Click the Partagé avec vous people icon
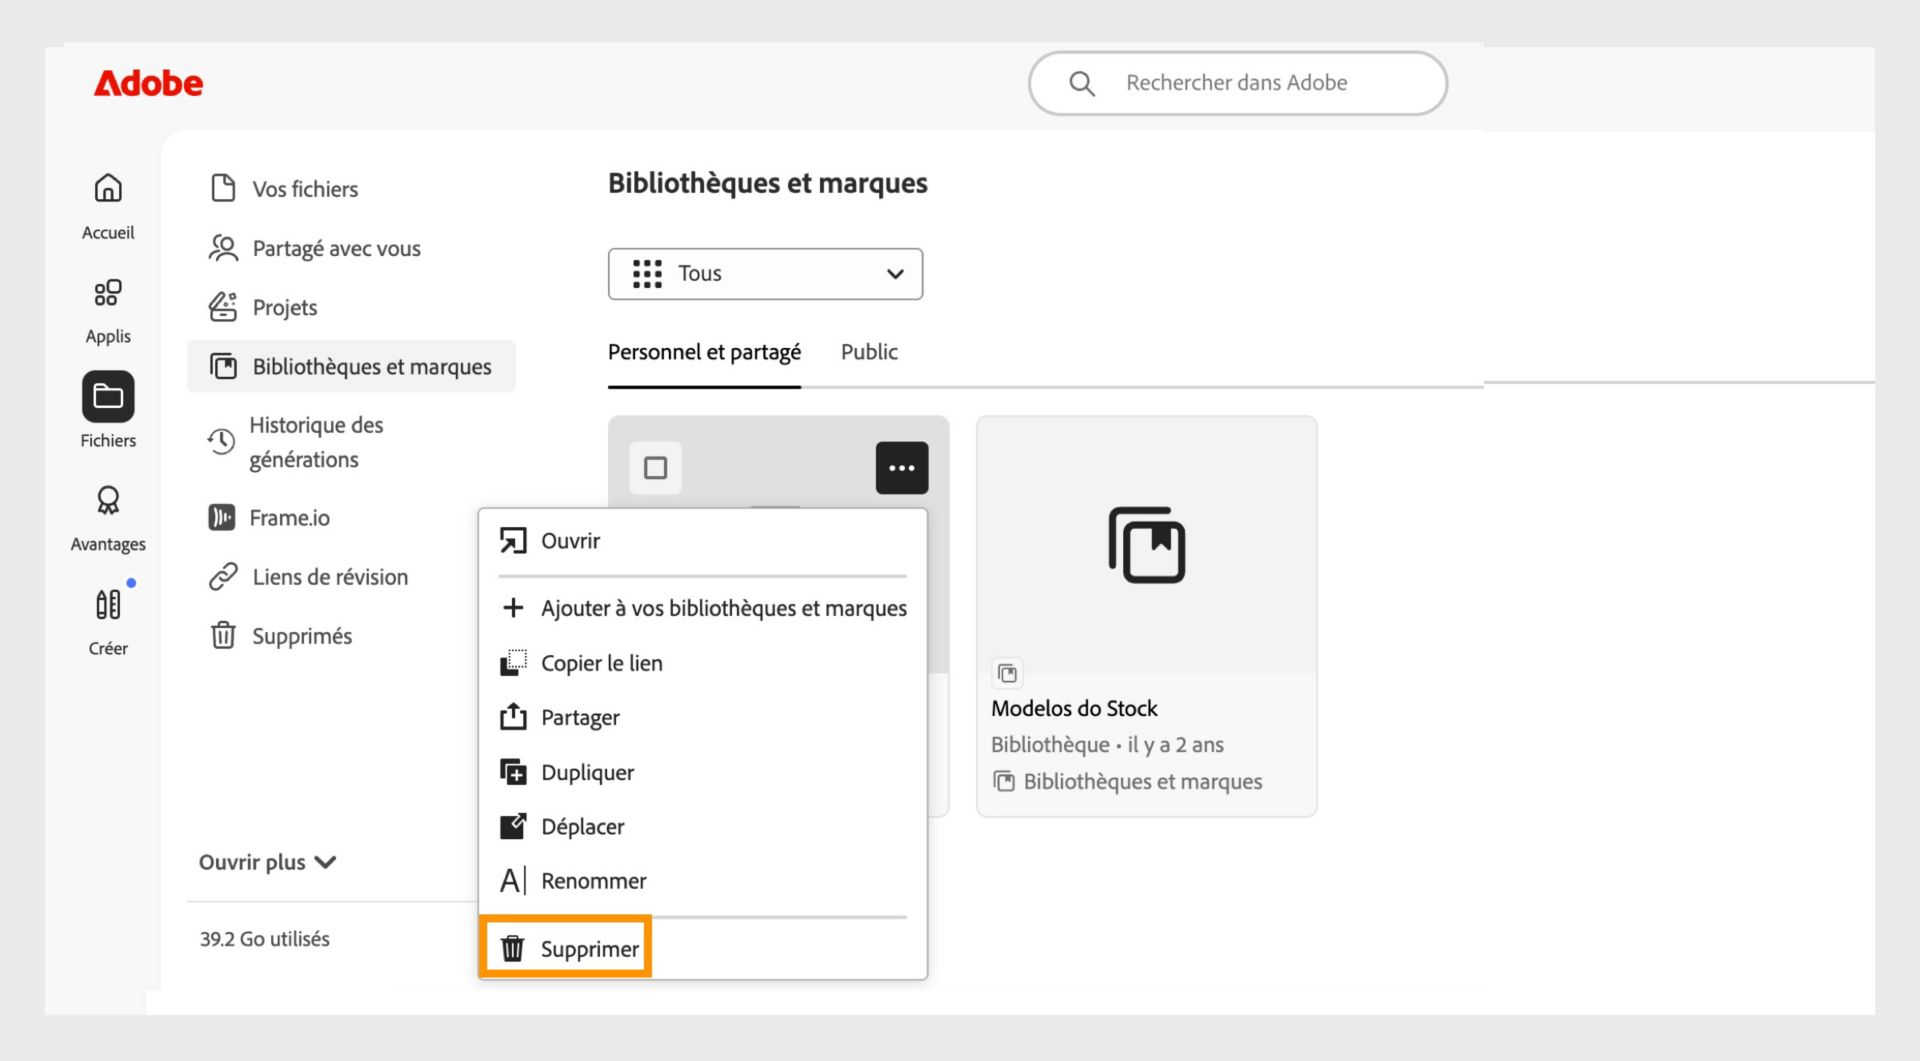This screenshot has width=1920, height=1061. tap(223, 248)
